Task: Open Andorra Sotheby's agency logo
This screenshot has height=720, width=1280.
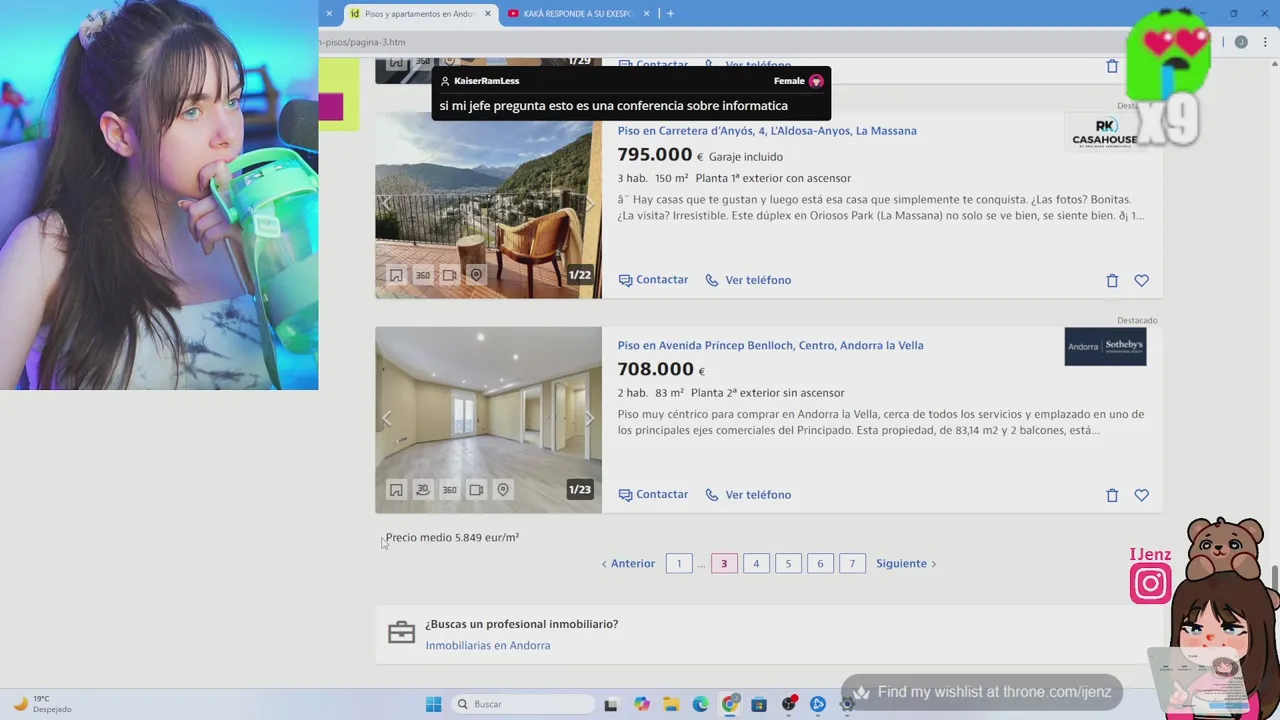Action: pyautogui.click(x=1105, y=347)
